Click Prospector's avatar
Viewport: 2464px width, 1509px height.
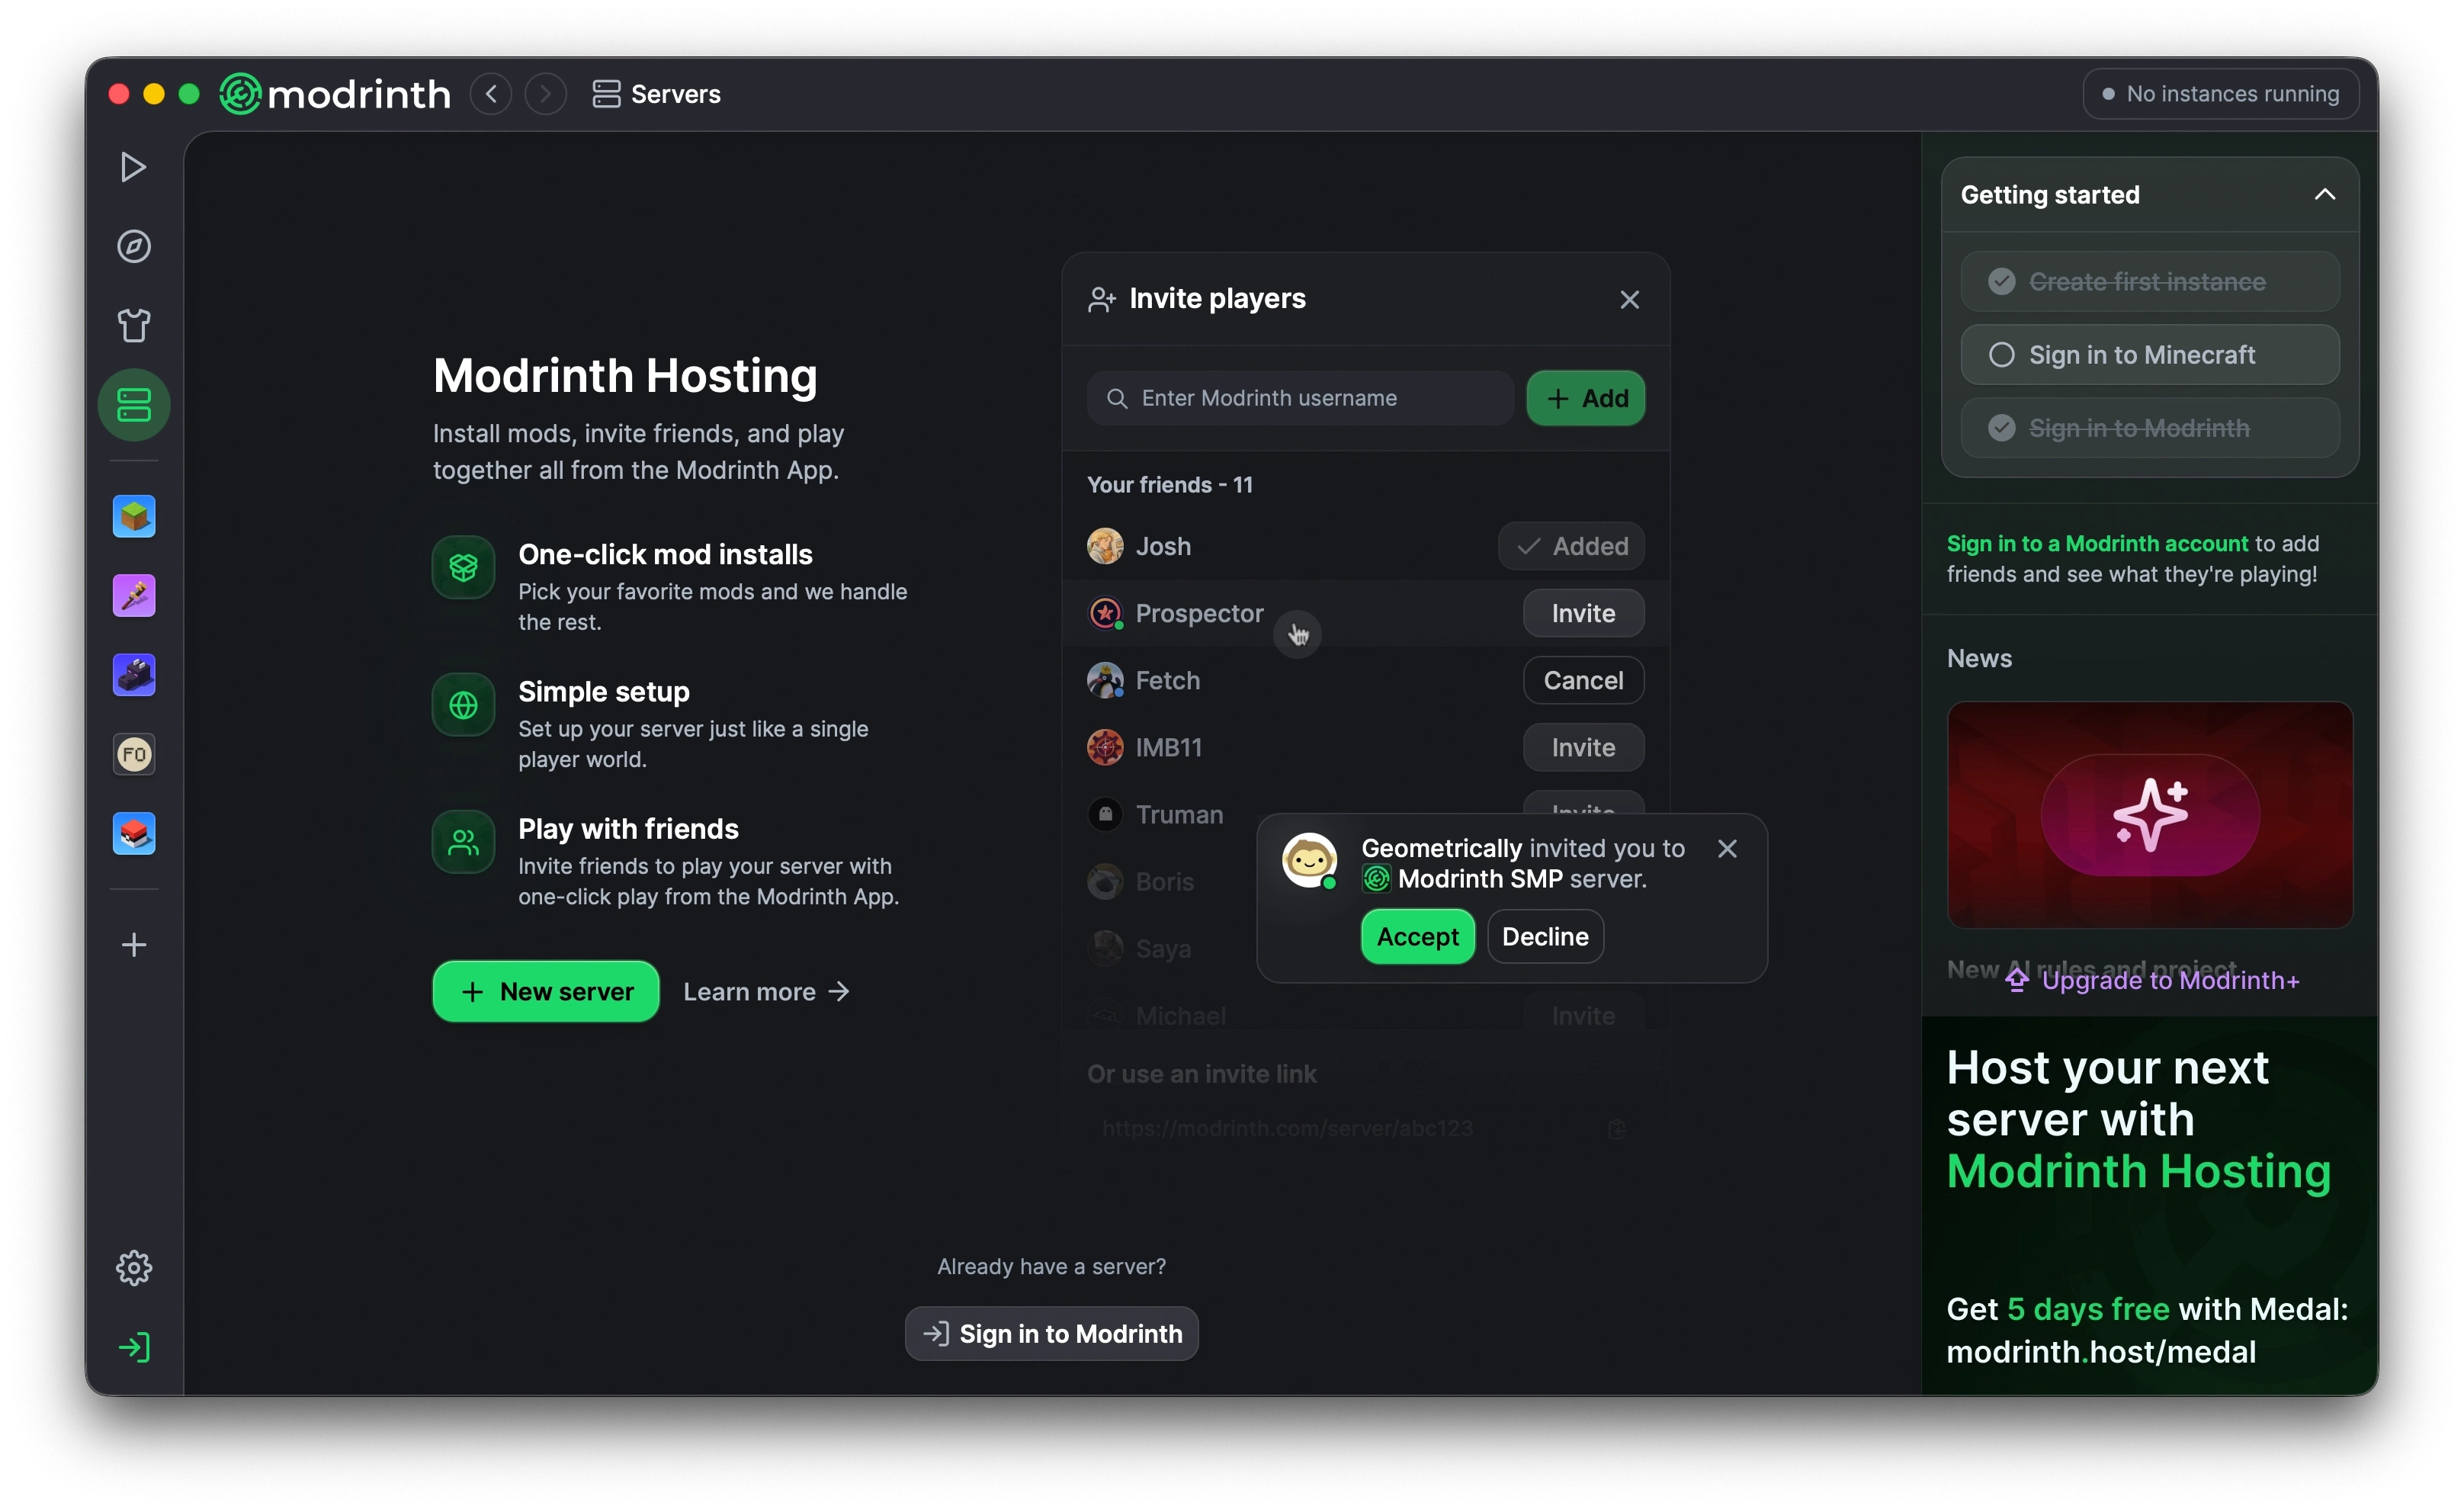[1105, 612]
